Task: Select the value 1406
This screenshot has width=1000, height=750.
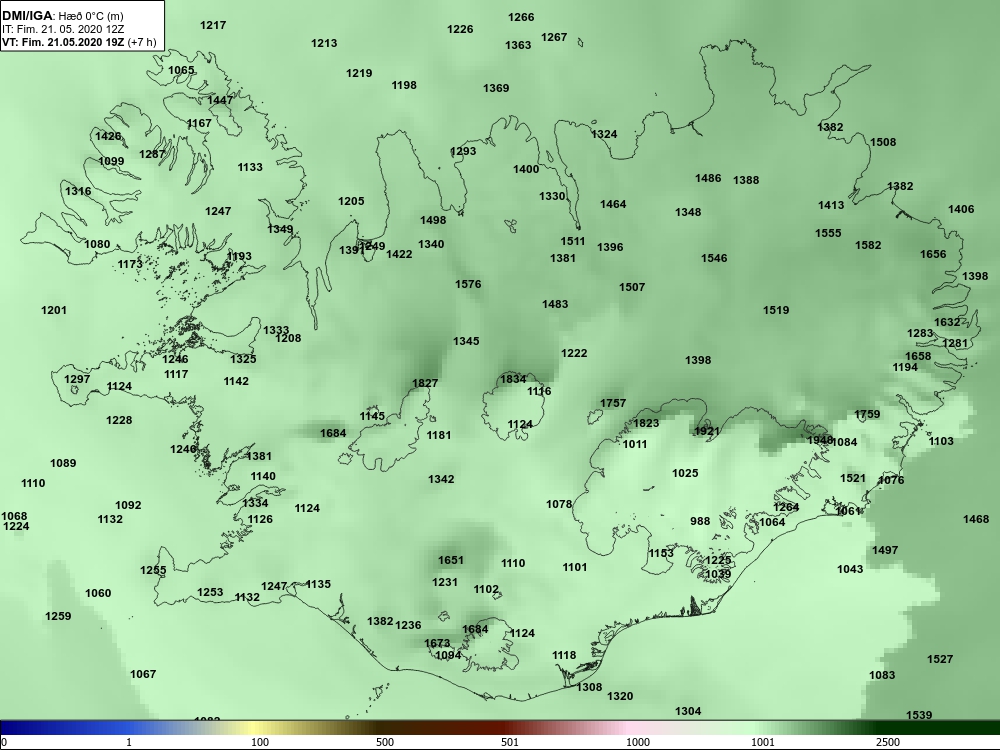Action: click(961, 209)
